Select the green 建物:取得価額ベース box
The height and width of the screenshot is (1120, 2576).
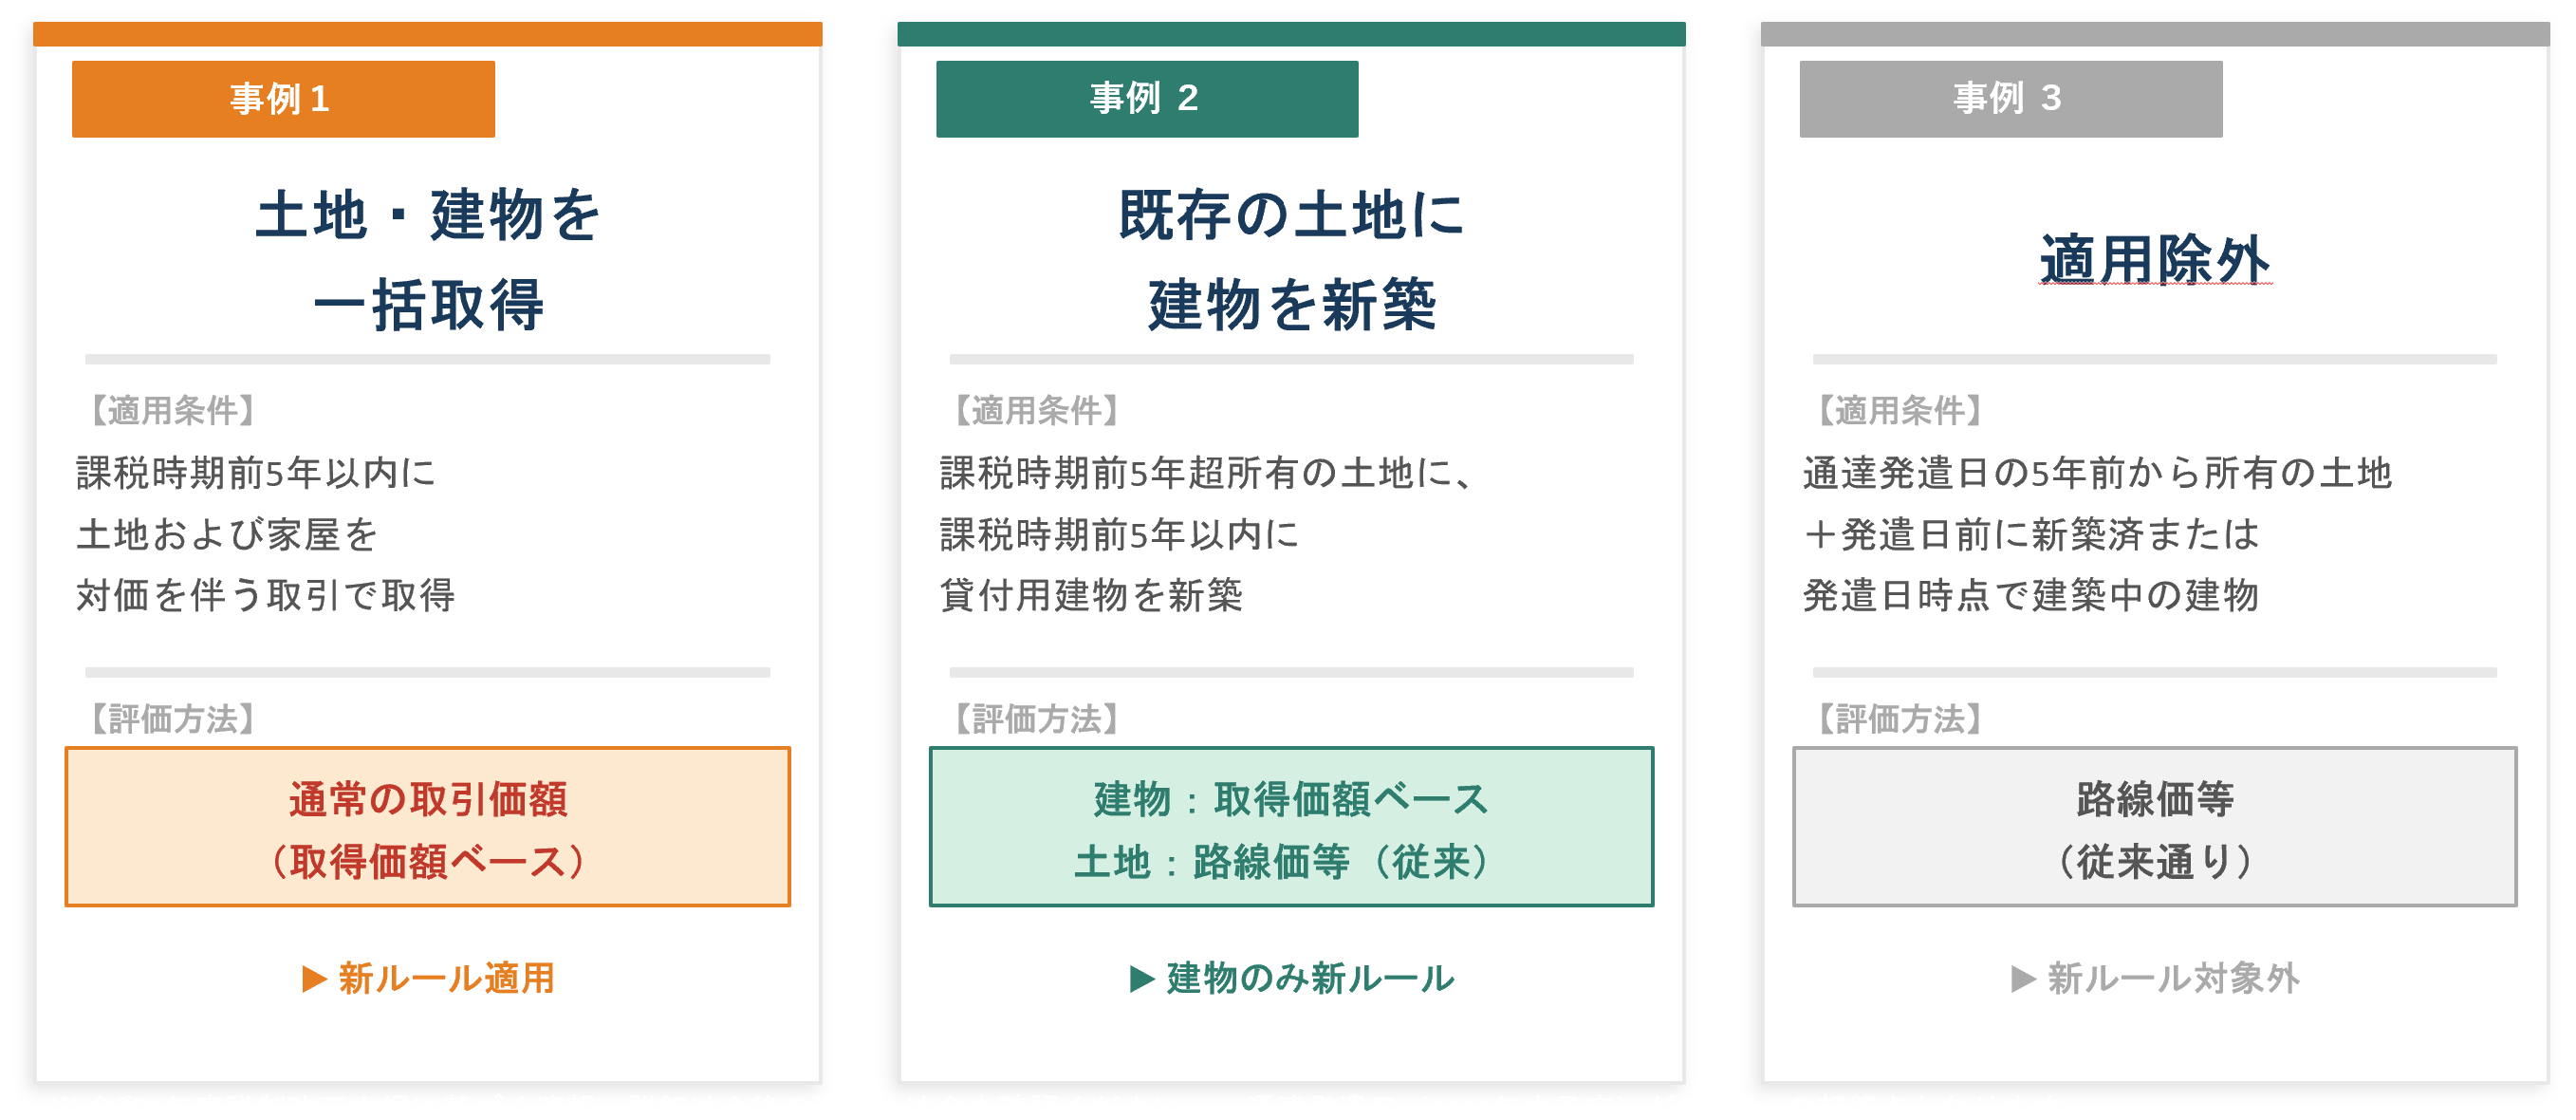1291,827
